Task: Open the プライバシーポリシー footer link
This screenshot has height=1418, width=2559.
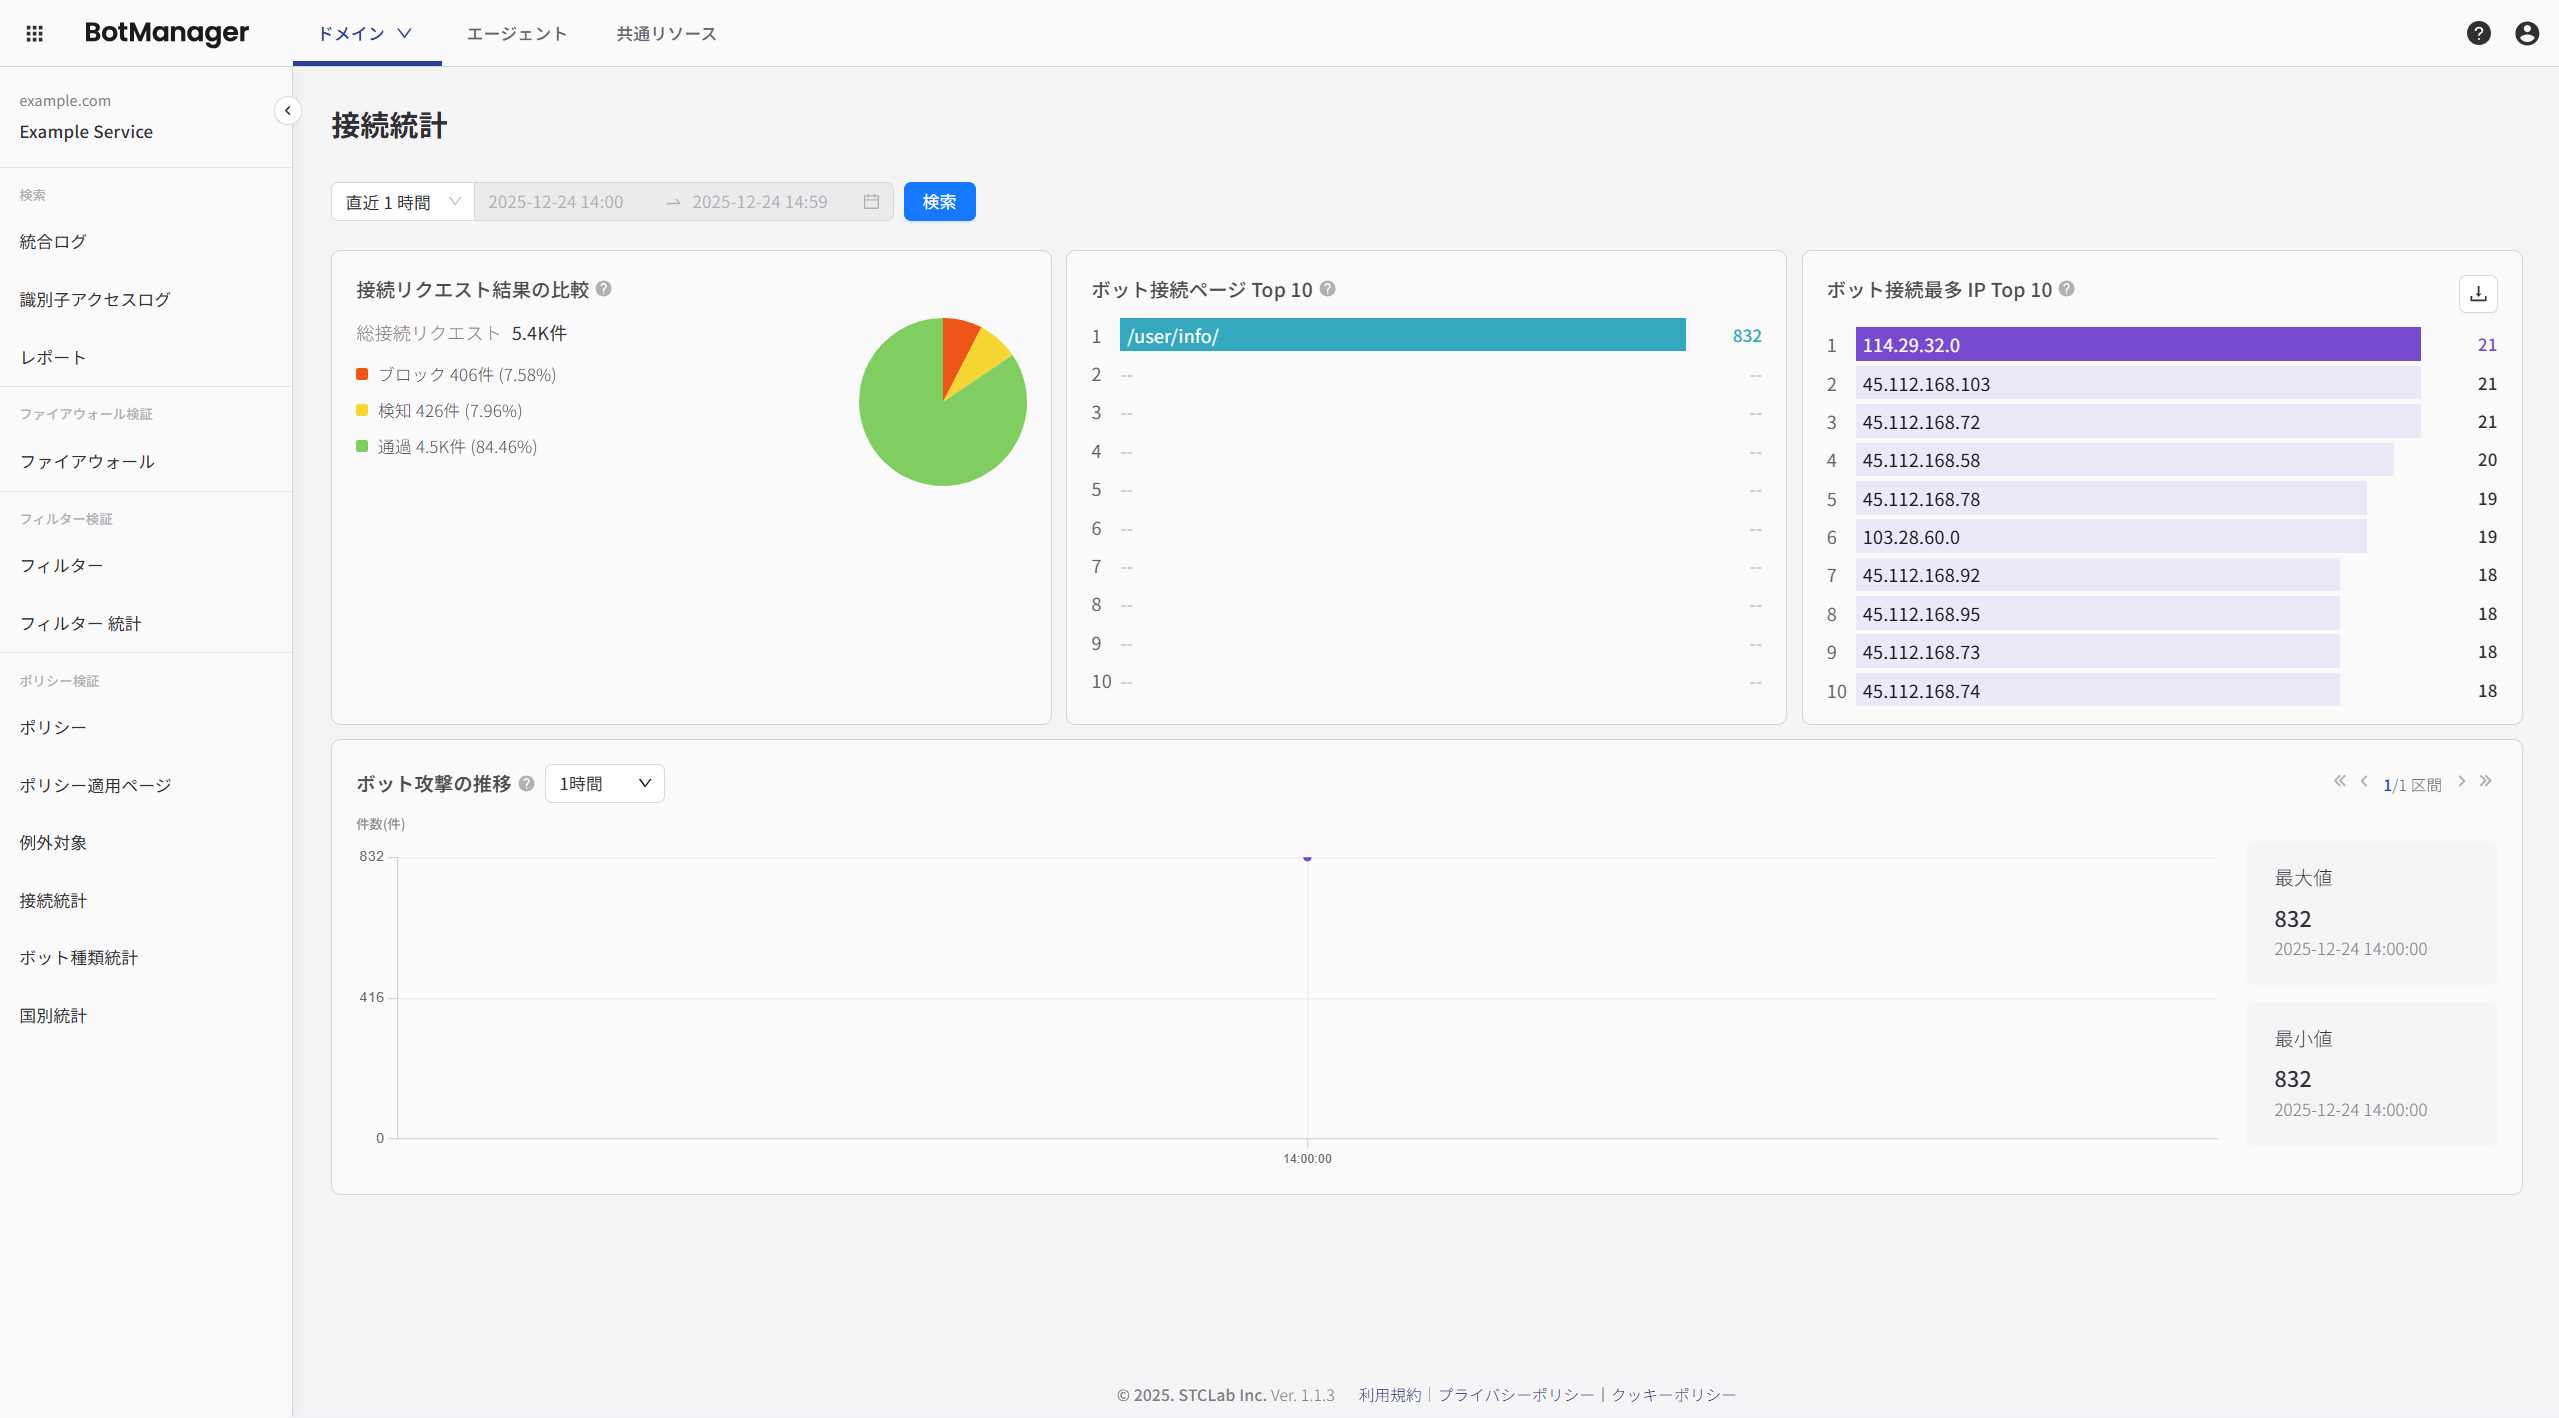Action: click(x=1516, y=1394)
